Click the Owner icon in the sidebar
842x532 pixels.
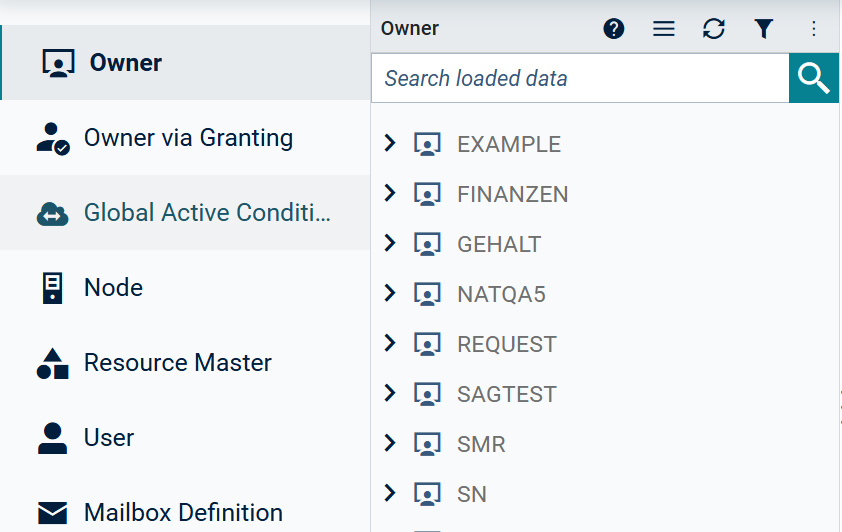58,63
